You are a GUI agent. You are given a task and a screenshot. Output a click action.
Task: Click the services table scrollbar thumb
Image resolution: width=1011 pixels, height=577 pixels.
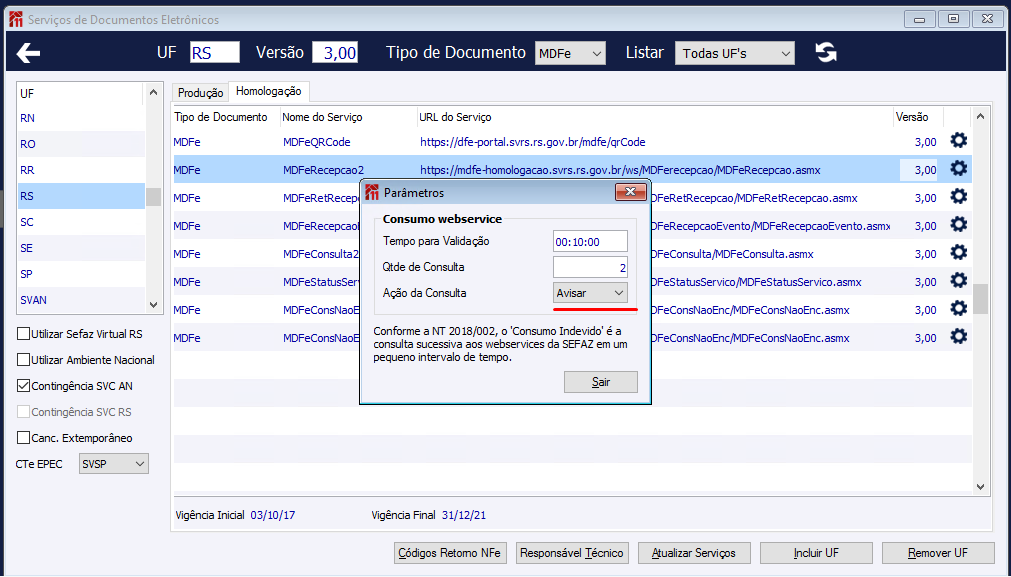980,298
